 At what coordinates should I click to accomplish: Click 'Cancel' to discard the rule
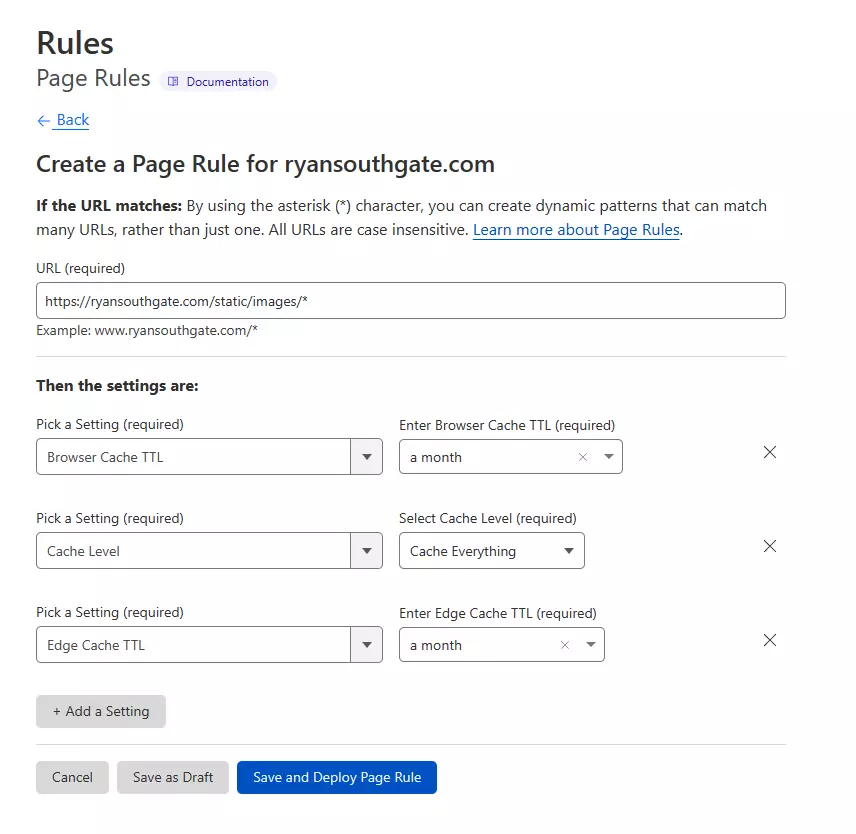point(72,777)
